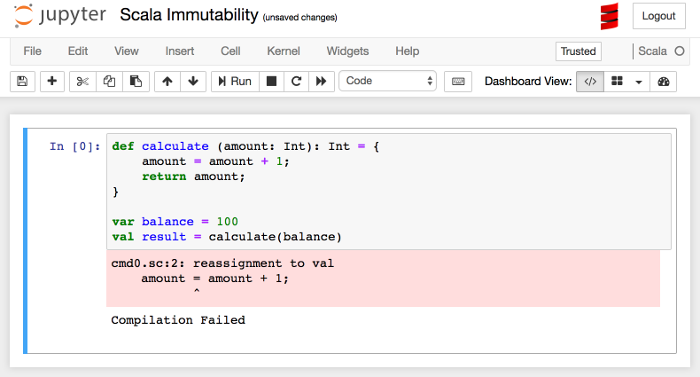Screen dimensions: 700x377
Task: Toggle dashboard code view button
Action: click(590, 81)
